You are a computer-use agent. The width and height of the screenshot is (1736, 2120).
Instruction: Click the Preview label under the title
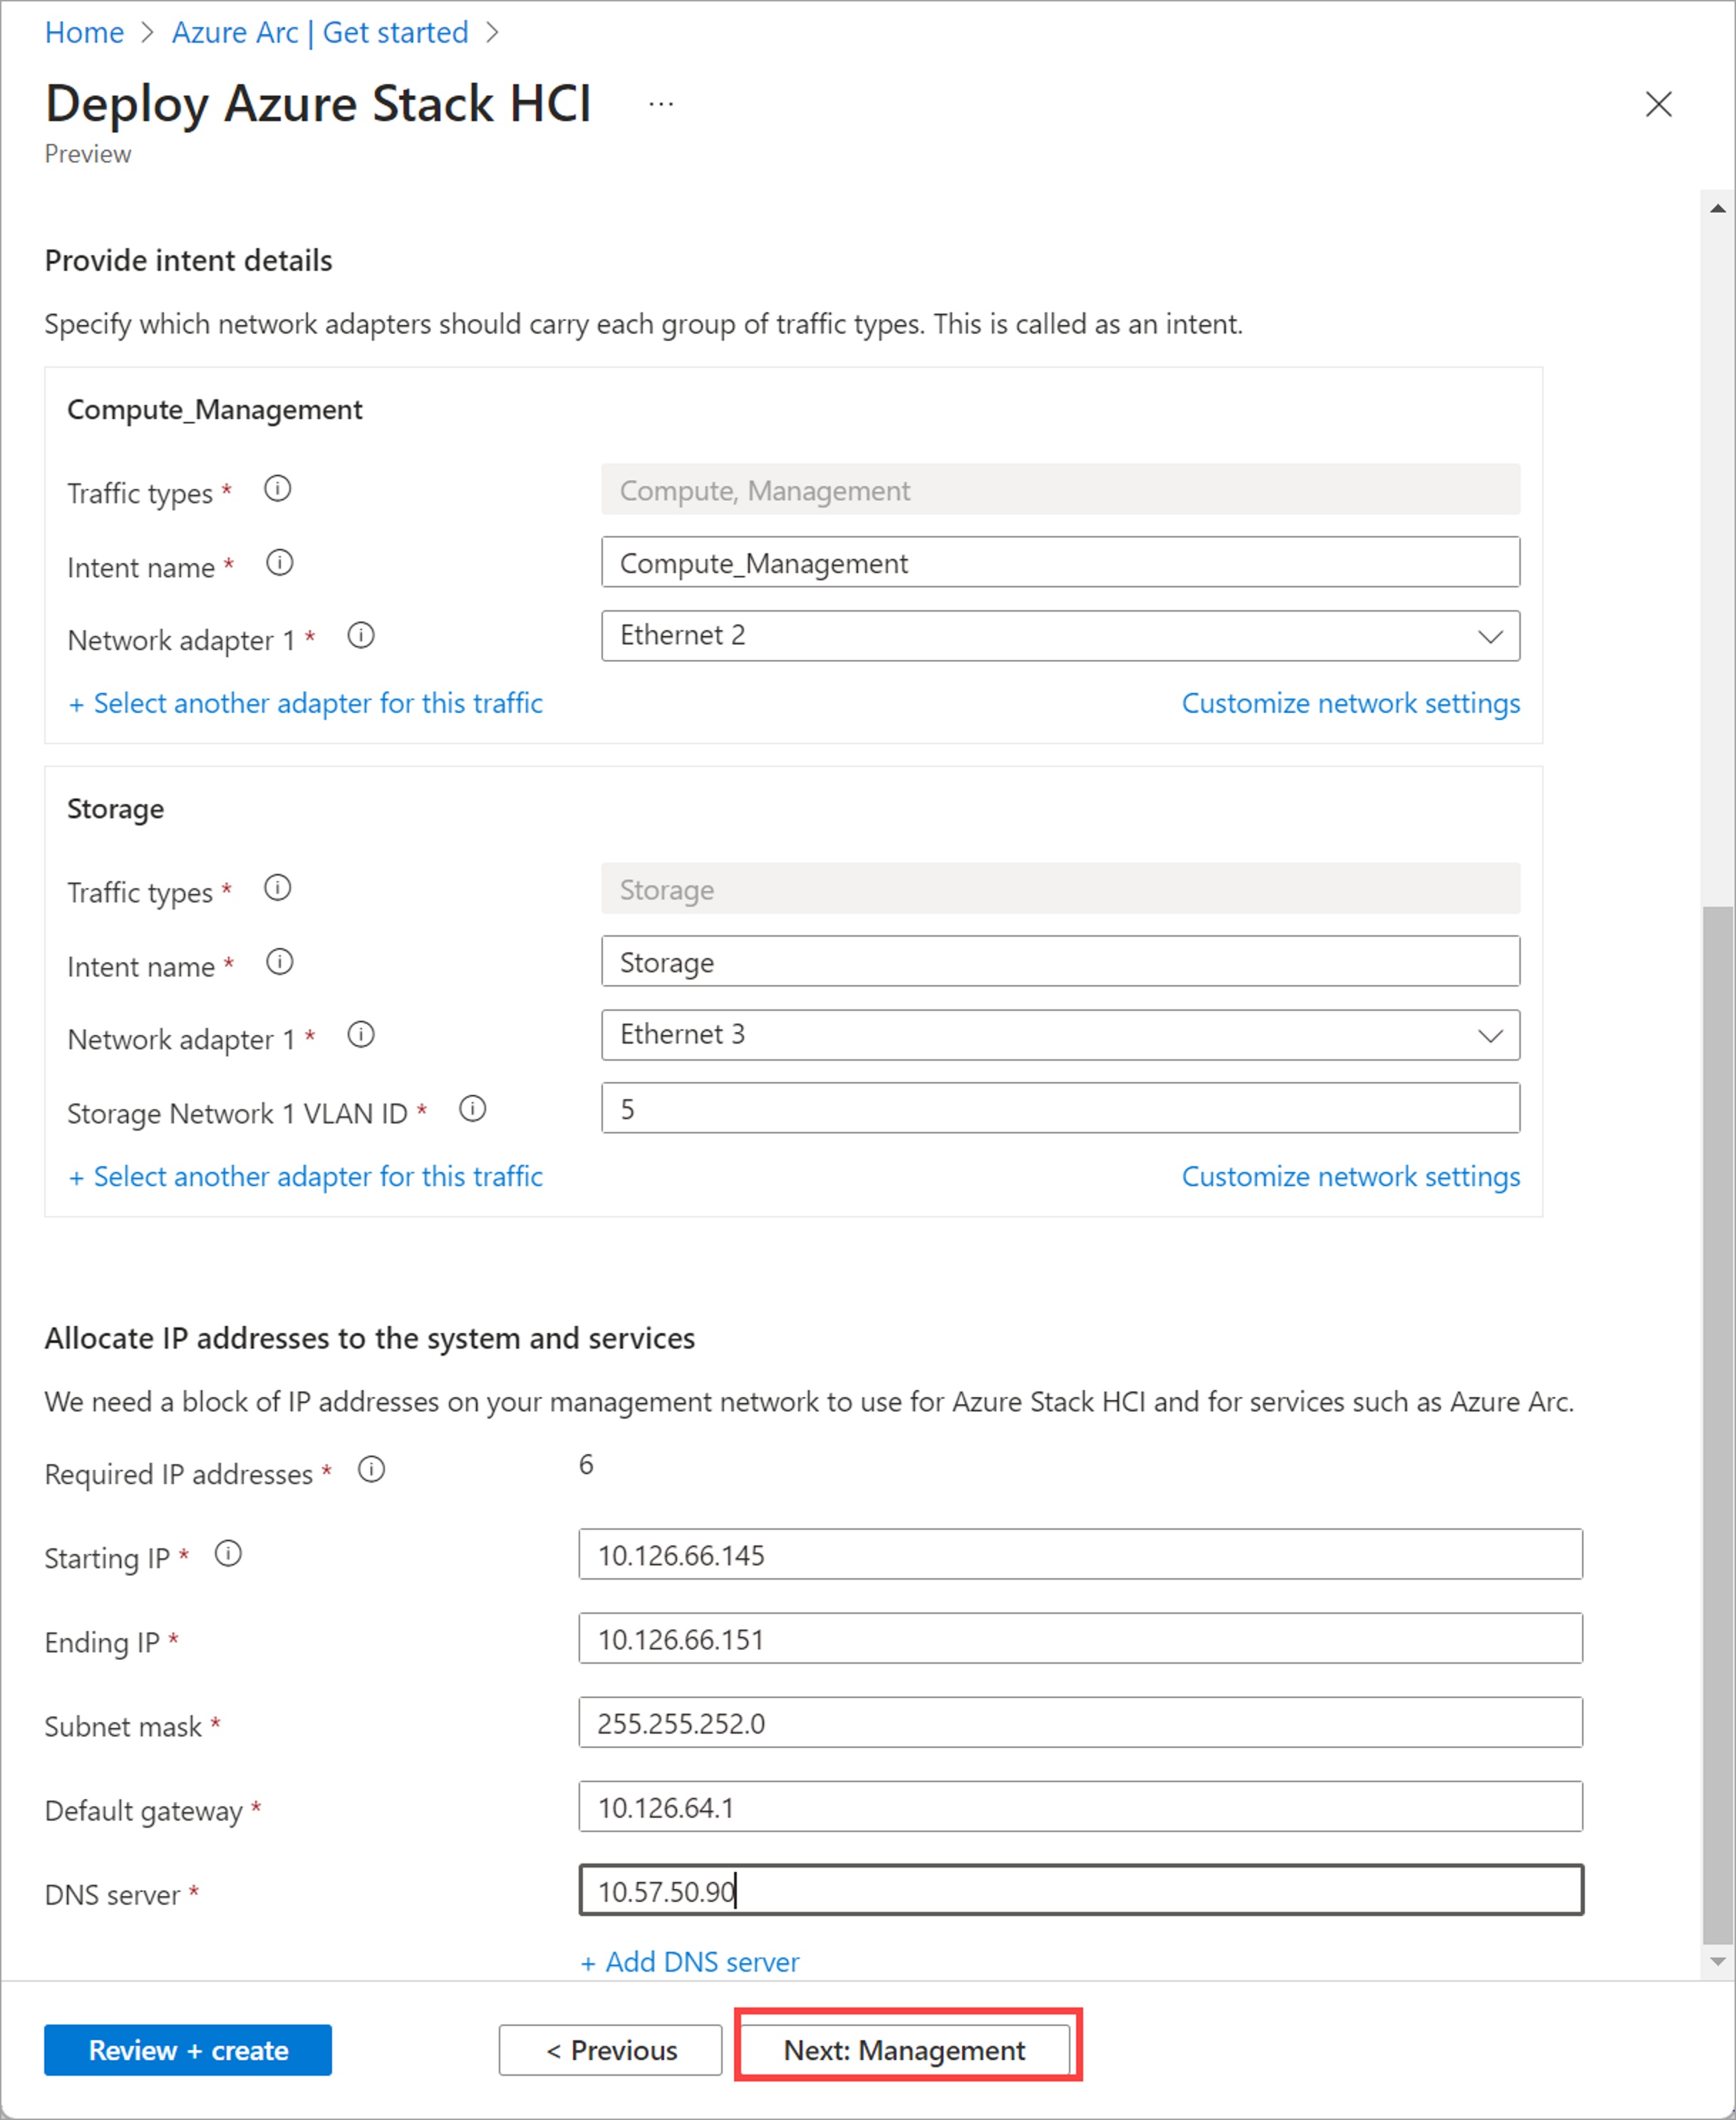tap(88, 154)
